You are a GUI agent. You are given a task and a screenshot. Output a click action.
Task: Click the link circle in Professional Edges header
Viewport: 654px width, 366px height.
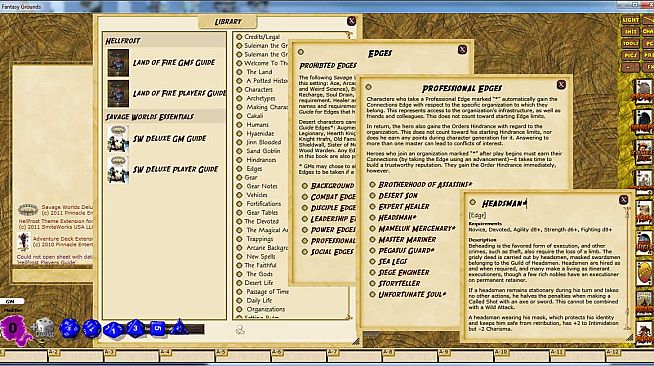click(x=368, y=87)
